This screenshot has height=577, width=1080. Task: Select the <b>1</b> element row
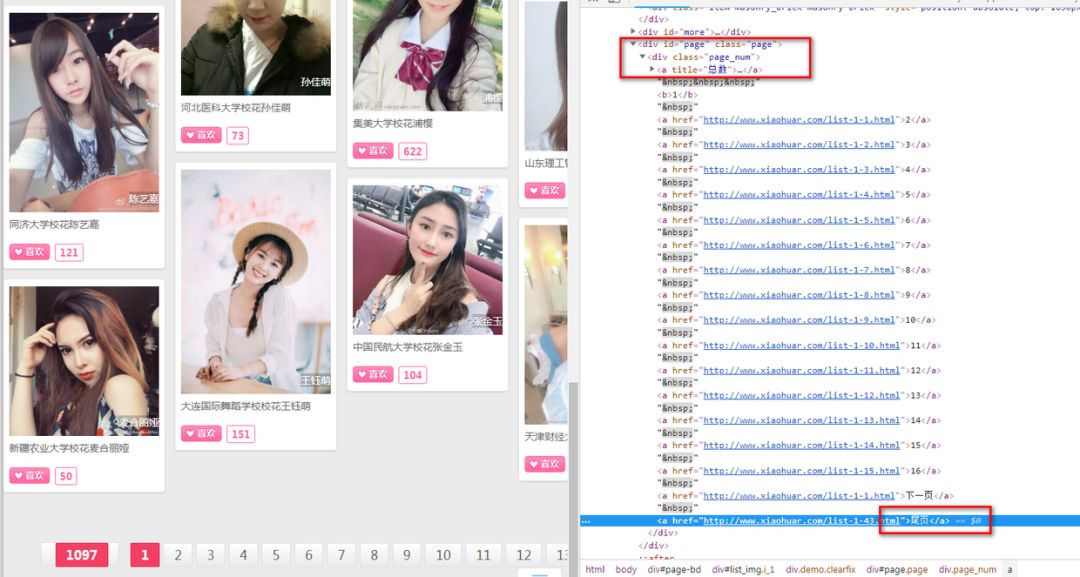tap(678, 95)
